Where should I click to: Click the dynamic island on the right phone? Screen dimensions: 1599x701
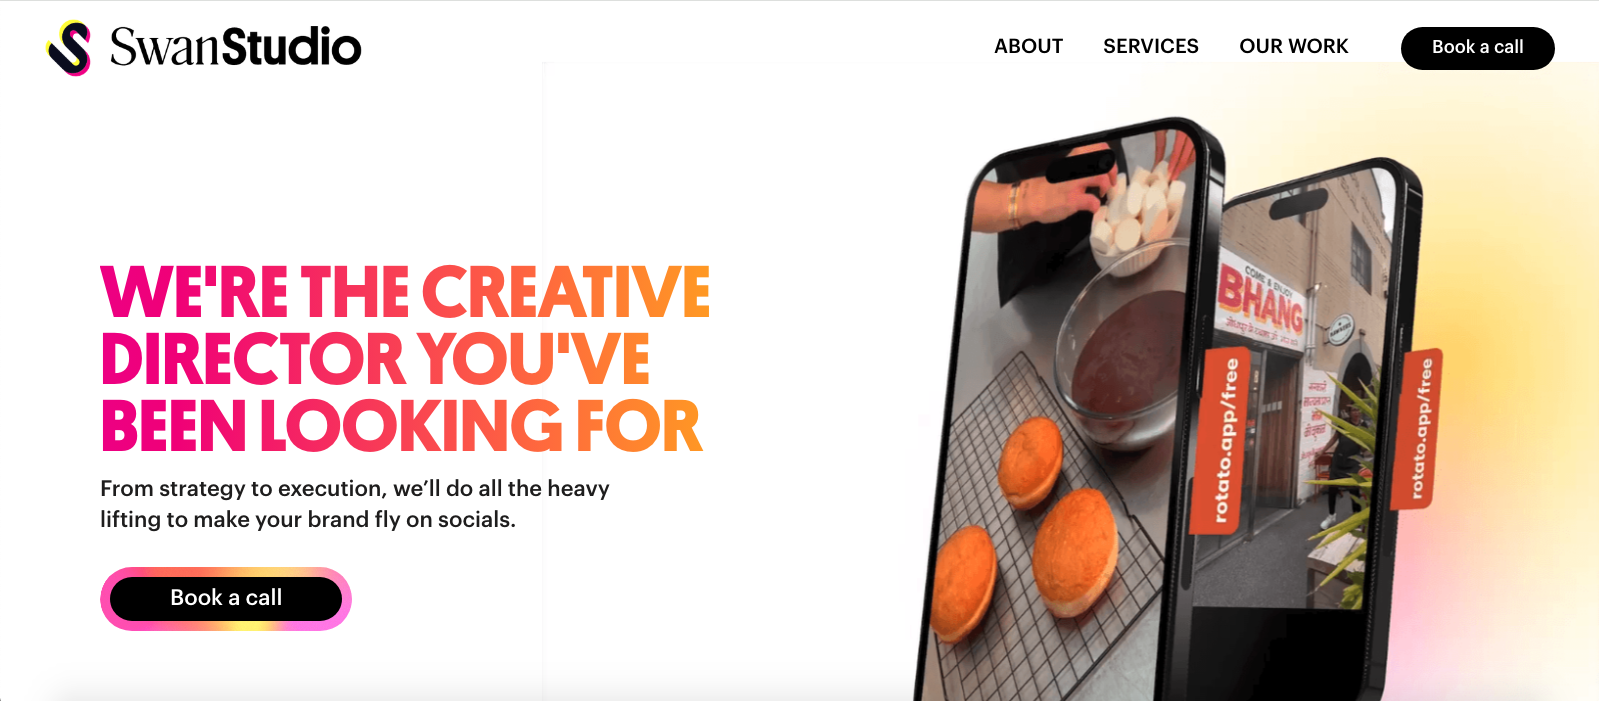(1298, 204)
